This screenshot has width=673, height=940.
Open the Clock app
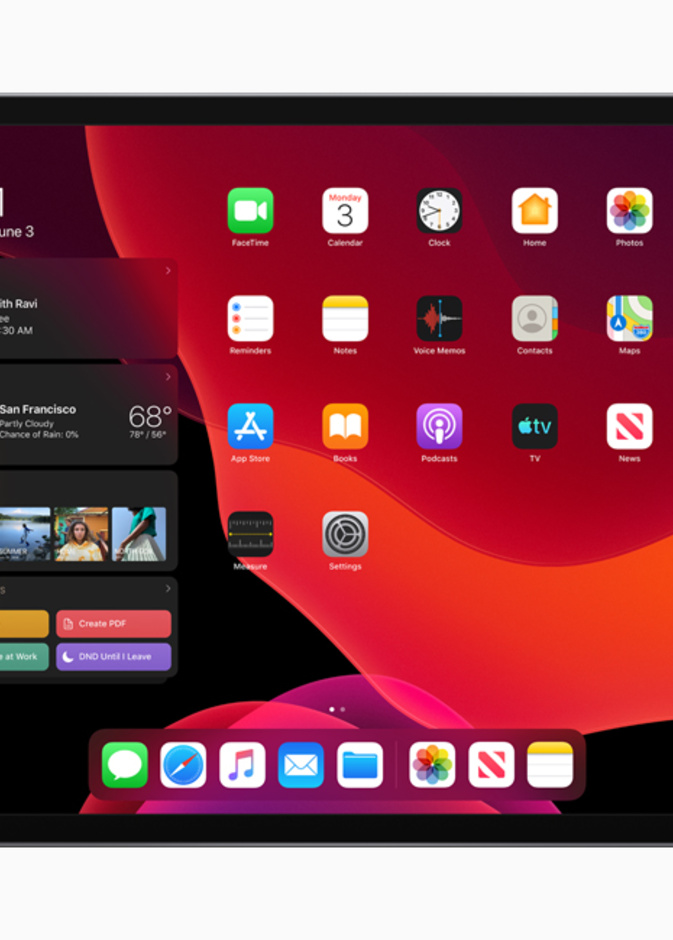coord(439,210)
